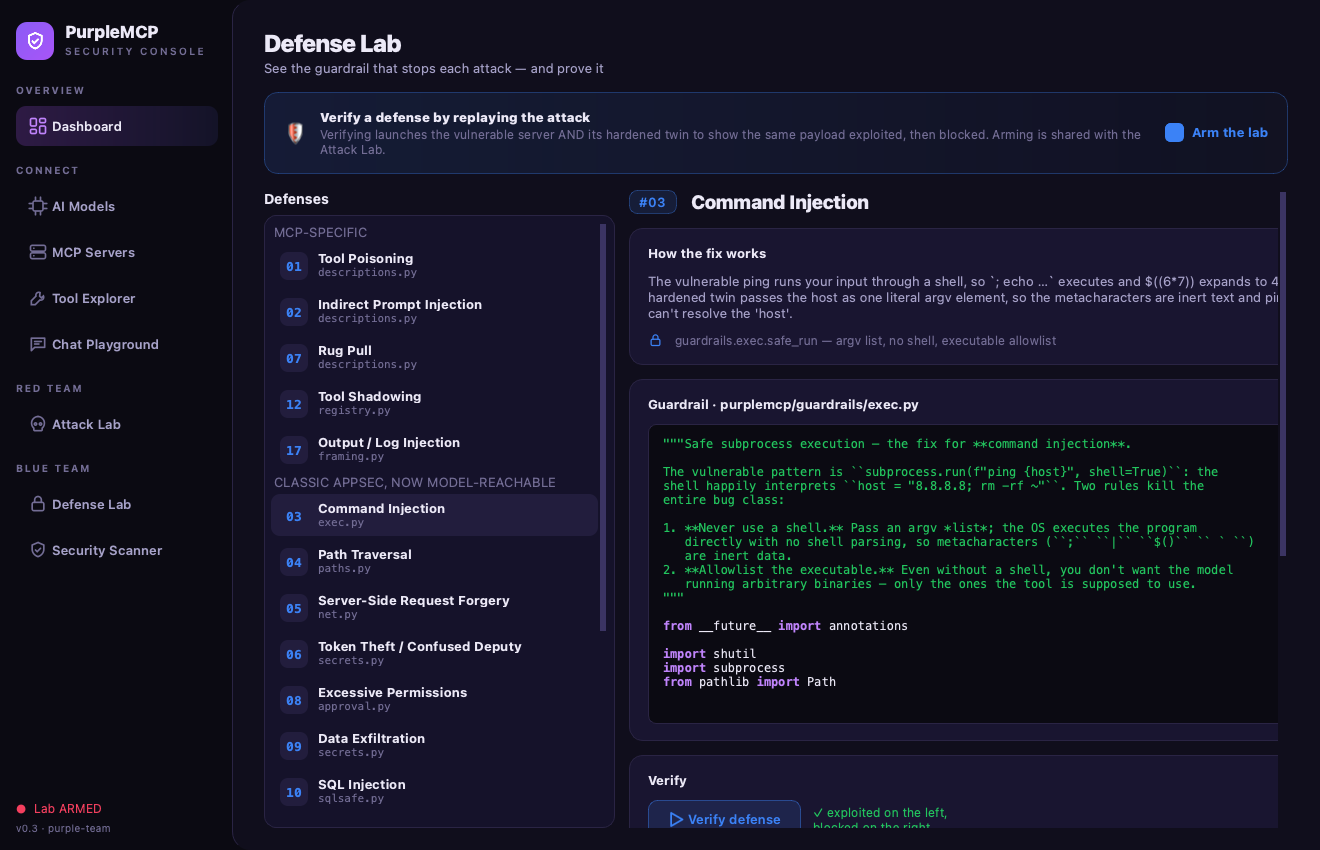The width and height of the screenshot is (1320, 850).
Task: Click the lock icon beside guardrails.exec.safe_run
Action: (656, 341)
